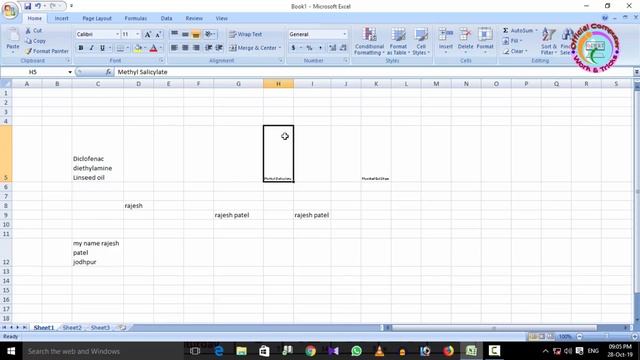Switch to the View tab

(222, 18)
